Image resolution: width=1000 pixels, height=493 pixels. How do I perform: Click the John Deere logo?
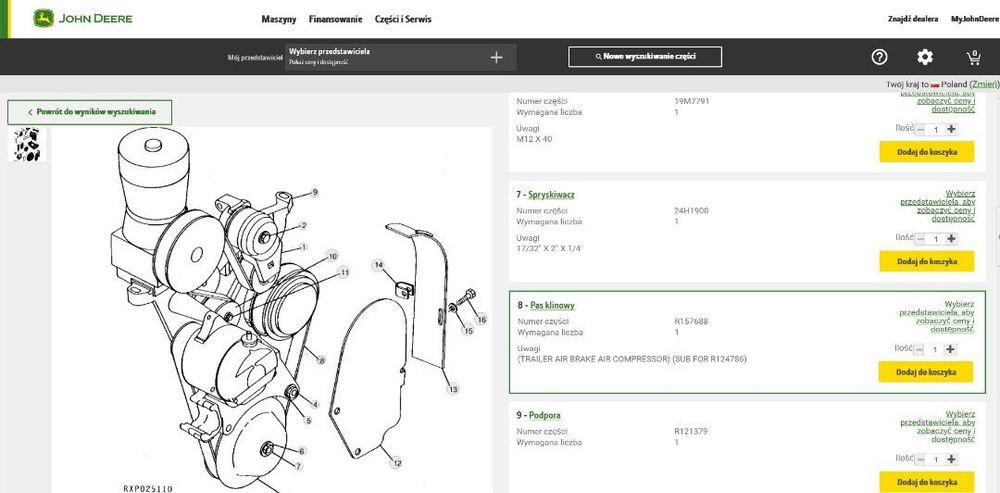[83, 18]
